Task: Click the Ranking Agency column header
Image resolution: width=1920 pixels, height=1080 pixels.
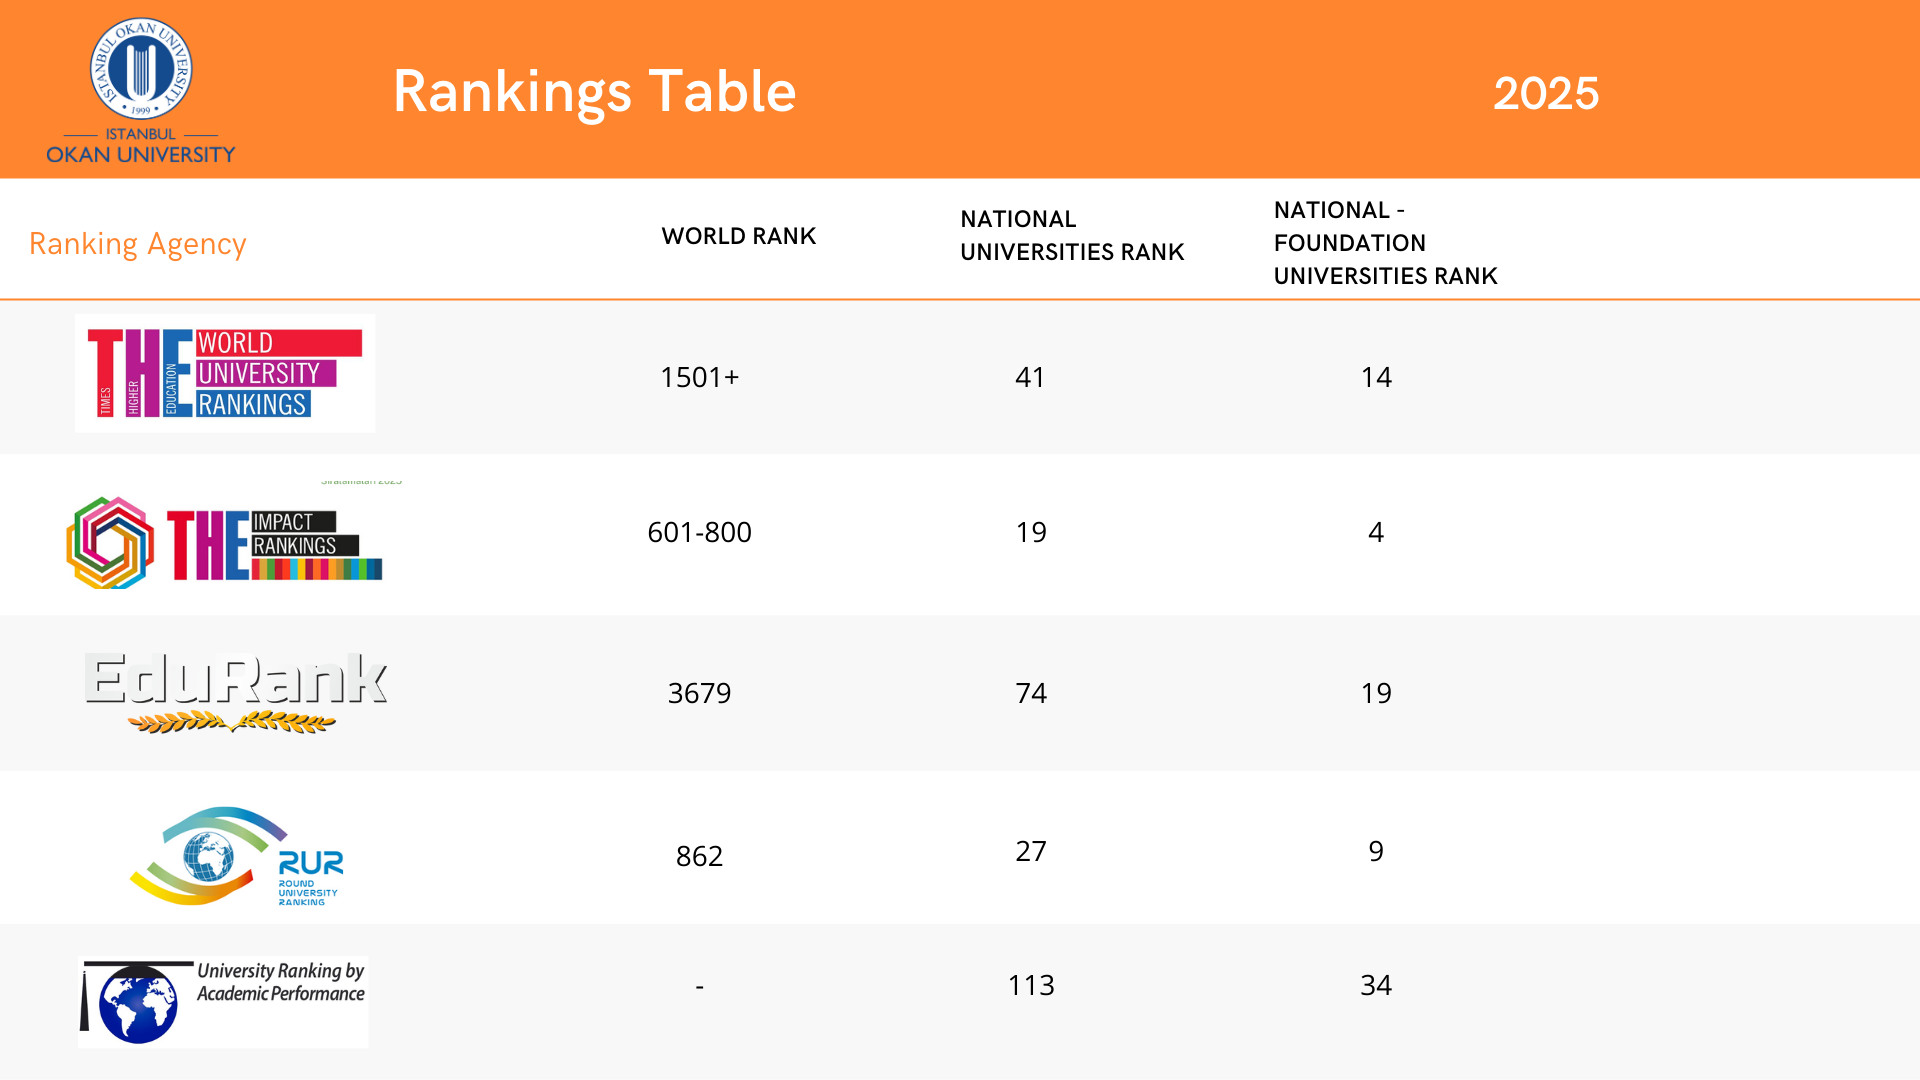Action: point(138,244)
